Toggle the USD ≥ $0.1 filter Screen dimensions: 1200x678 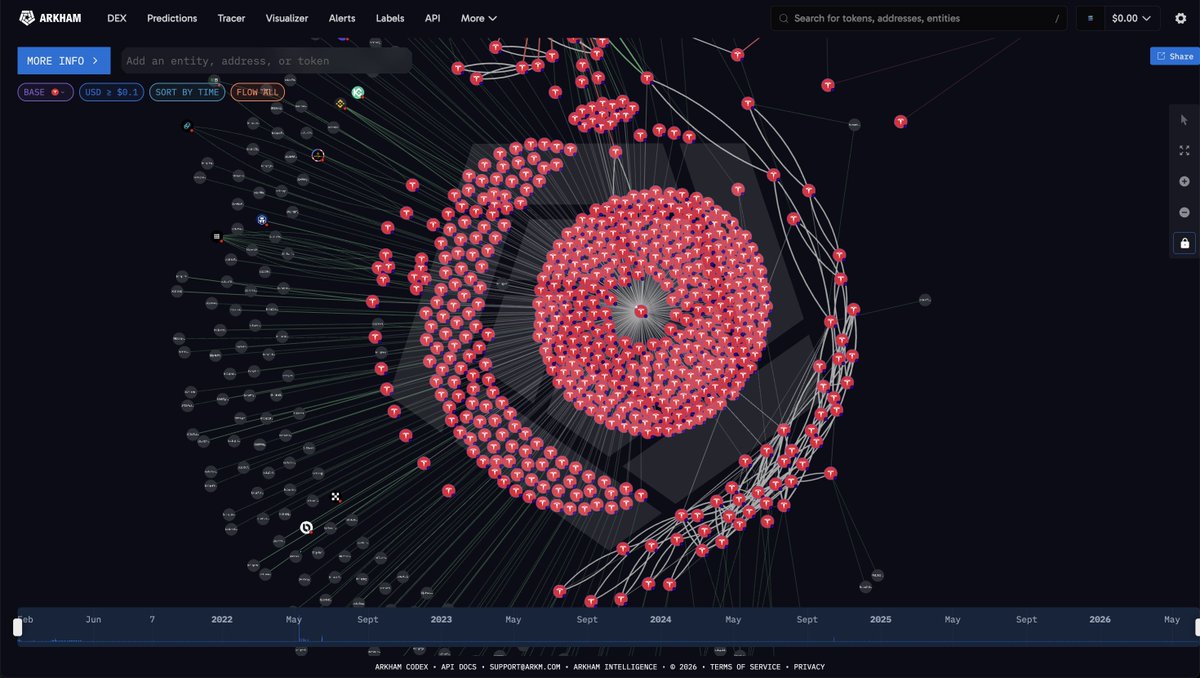point(112,92)
